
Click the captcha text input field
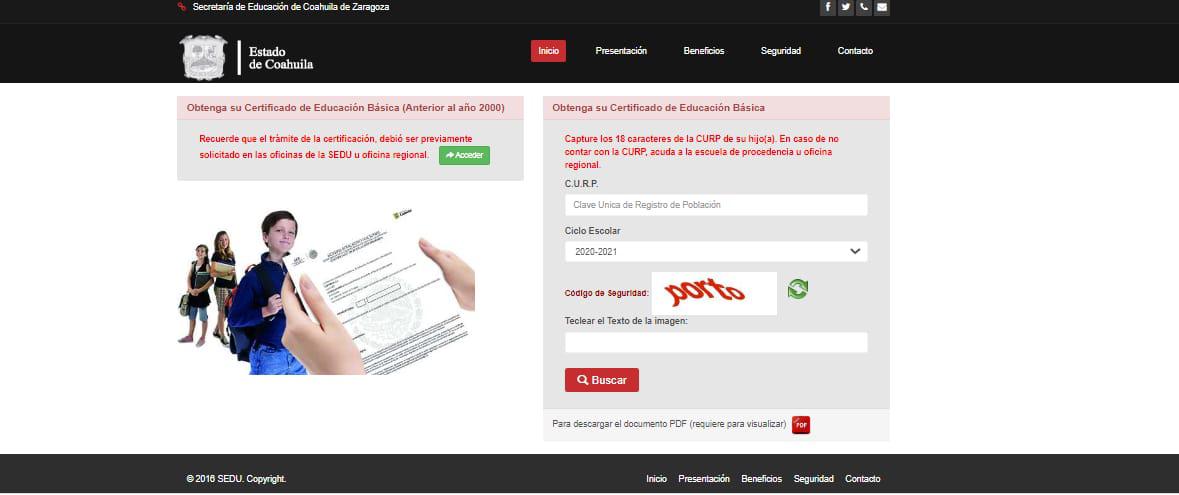[x=715, y=343]
